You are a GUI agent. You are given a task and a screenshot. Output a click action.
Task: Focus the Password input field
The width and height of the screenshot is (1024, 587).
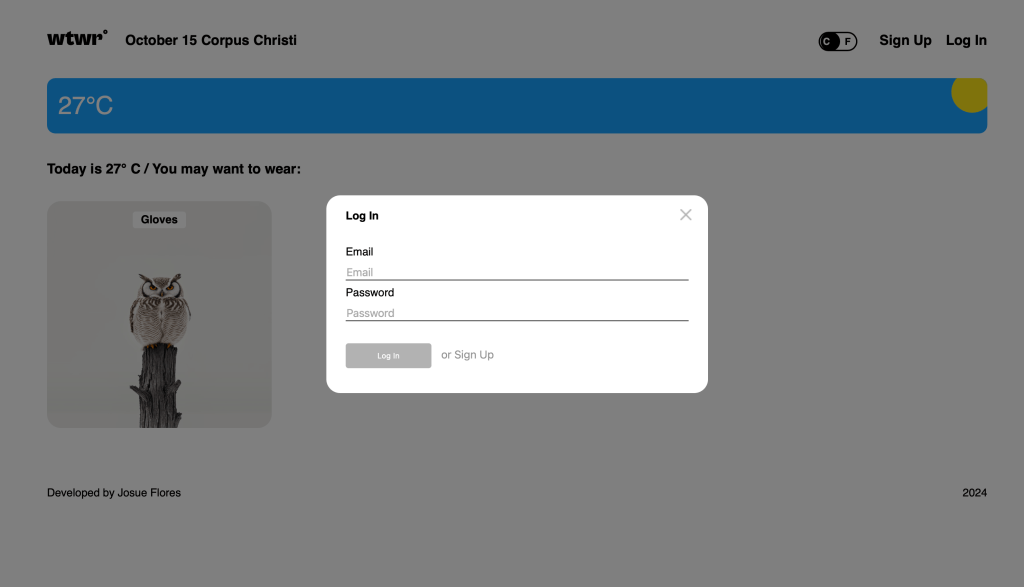pyautogui.click(x=516, y=313)
